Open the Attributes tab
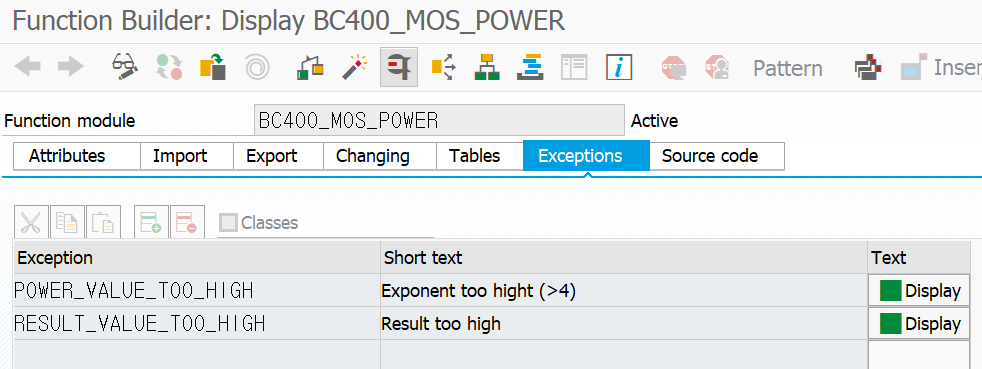 click(x=77, y=156)
